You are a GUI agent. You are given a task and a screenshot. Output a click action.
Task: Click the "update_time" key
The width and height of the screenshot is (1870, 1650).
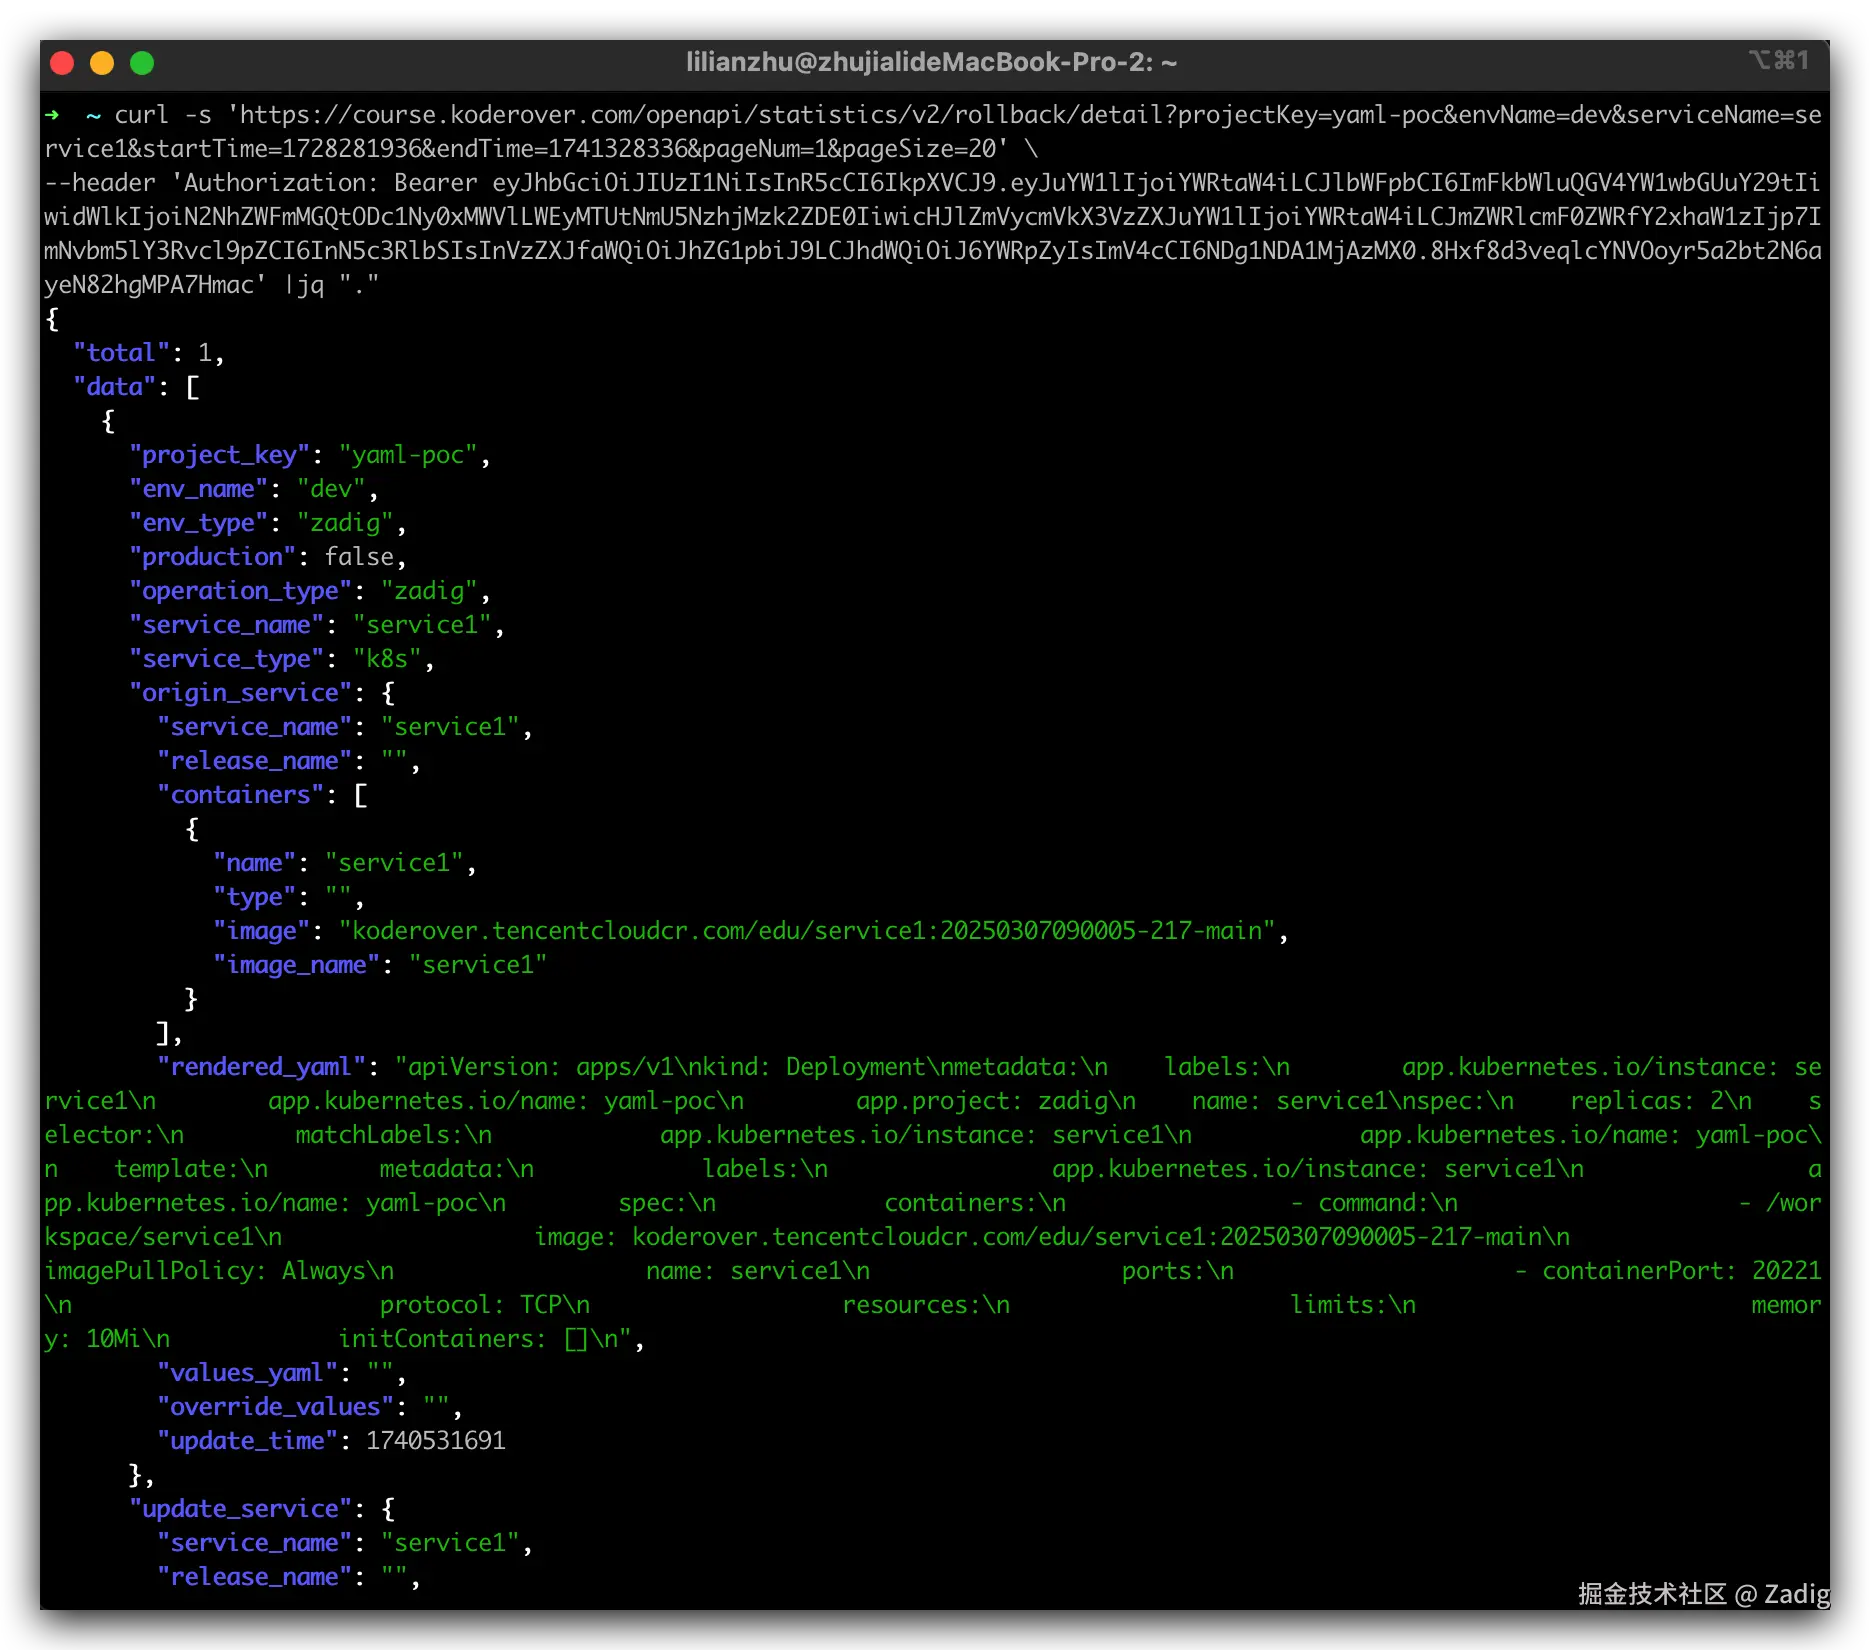247,1441
